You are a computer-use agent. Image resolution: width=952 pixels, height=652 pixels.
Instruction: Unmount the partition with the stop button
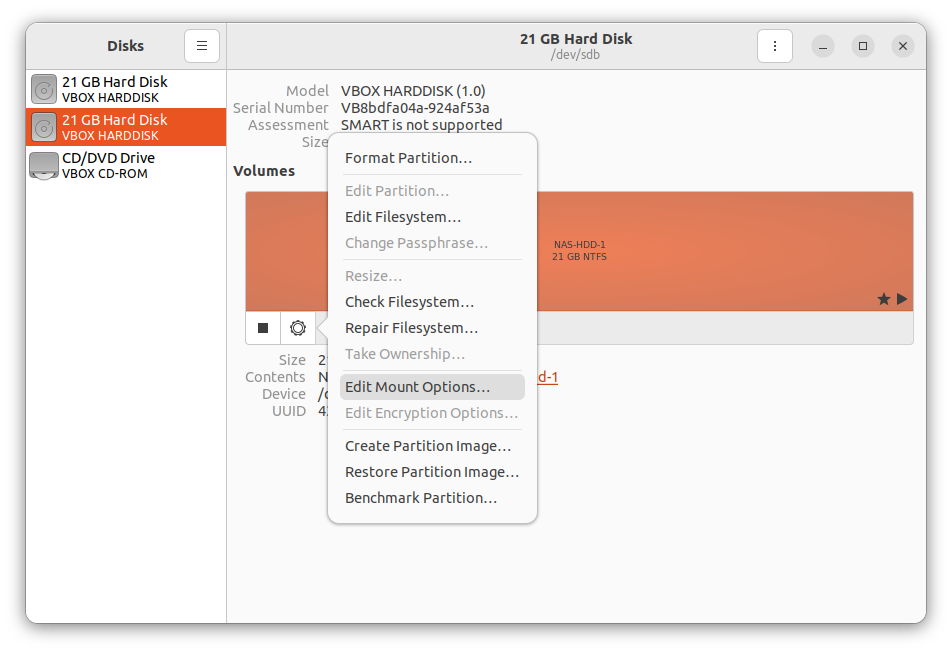[263, 328]
